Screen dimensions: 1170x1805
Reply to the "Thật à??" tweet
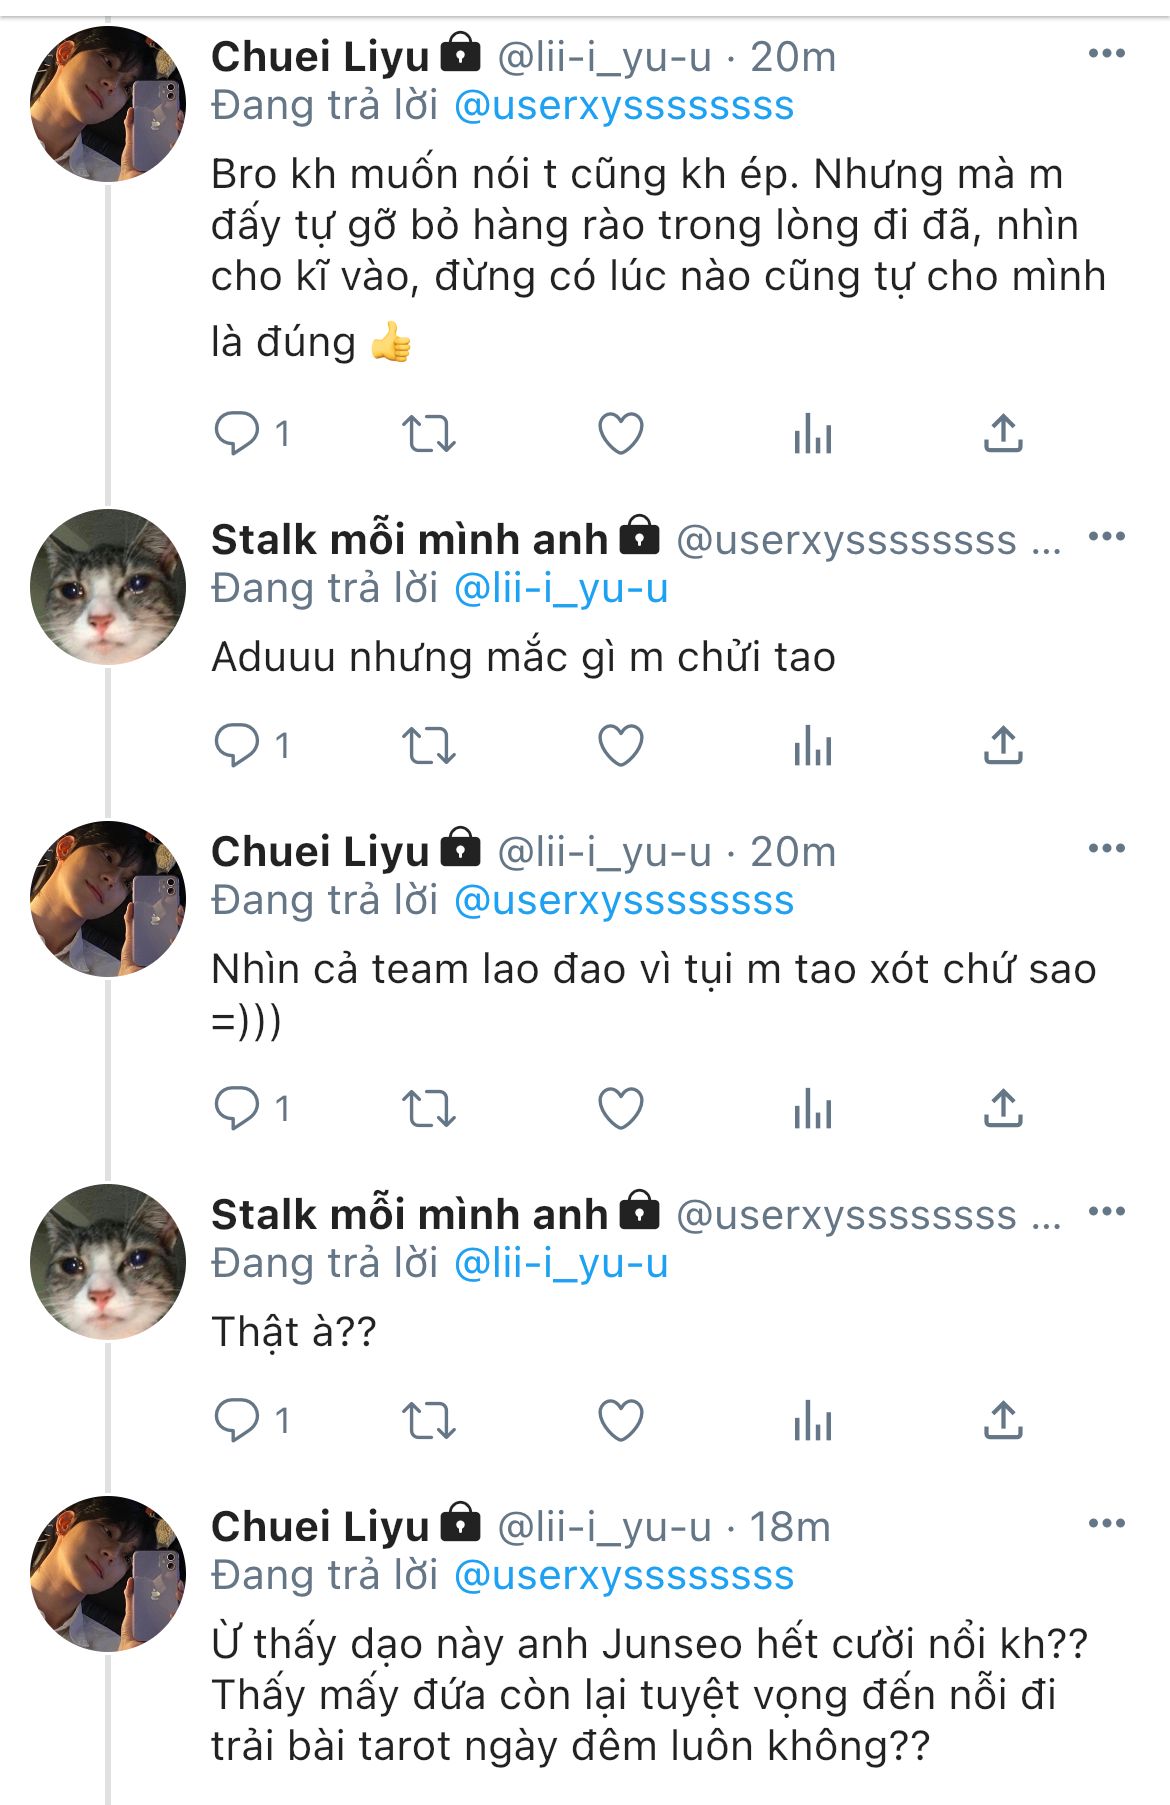(237, 1421)
